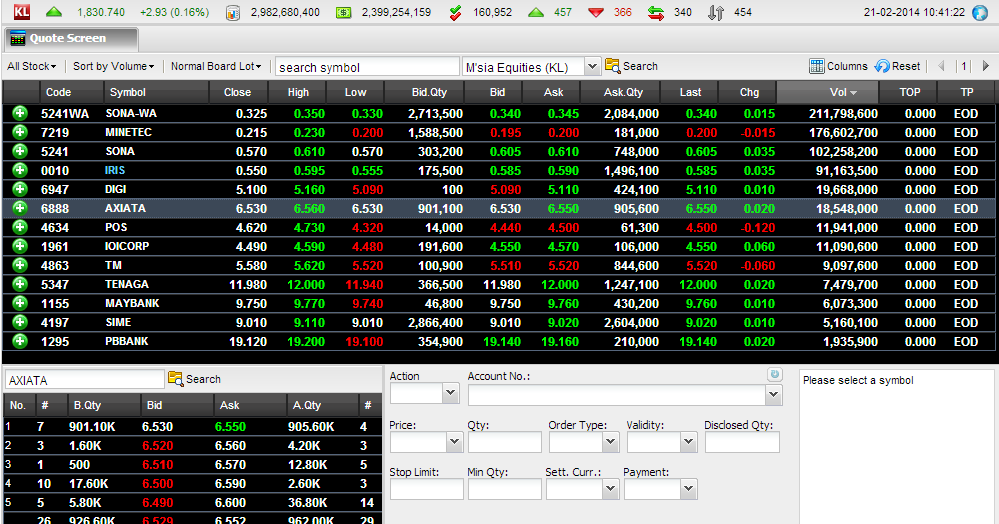Click the unchanged arrows icon beside 340
This screenshot has height=524, width=999.
(x=656, y=12)
